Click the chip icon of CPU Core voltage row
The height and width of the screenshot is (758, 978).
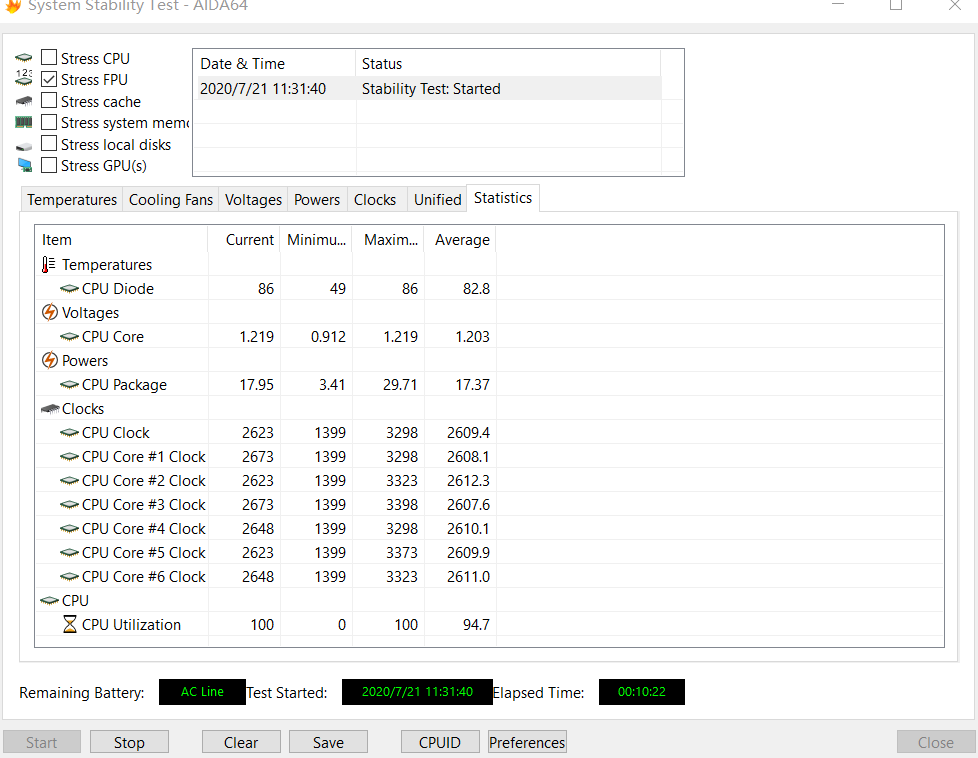click(69, 337)
